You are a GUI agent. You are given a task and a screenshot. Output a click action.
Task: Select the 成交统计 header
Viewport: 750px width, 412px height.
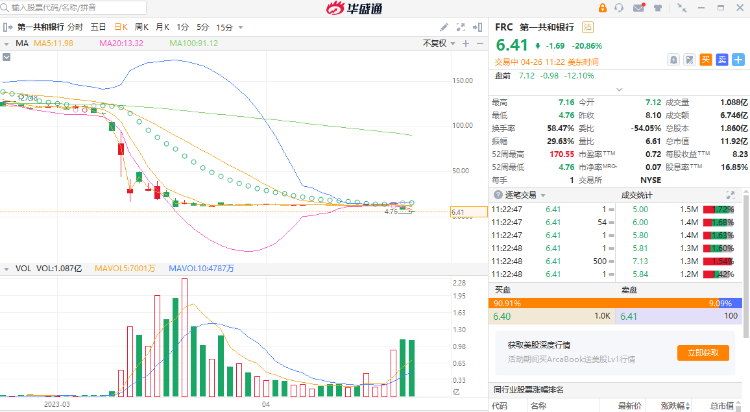636,195
